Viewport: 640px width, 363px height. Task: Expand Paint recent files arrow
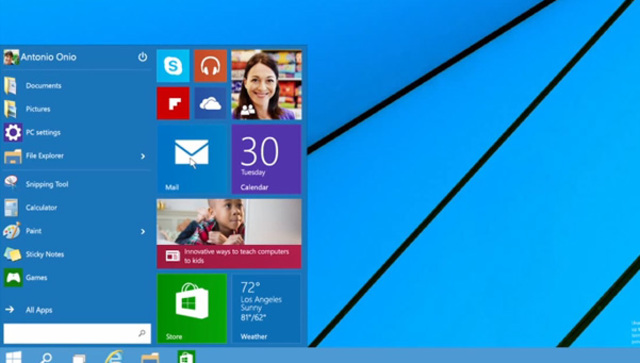(143, 232)
